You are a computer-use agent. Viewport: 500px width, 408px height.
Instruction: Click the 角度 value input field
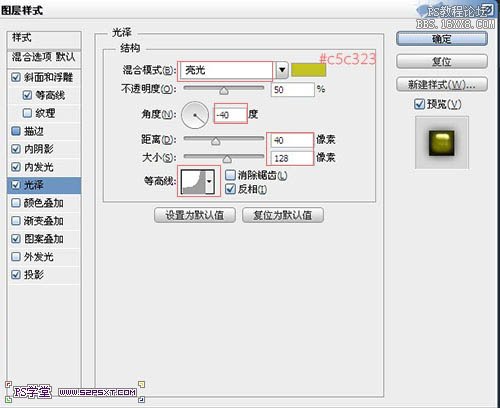[x=230, y=115]
